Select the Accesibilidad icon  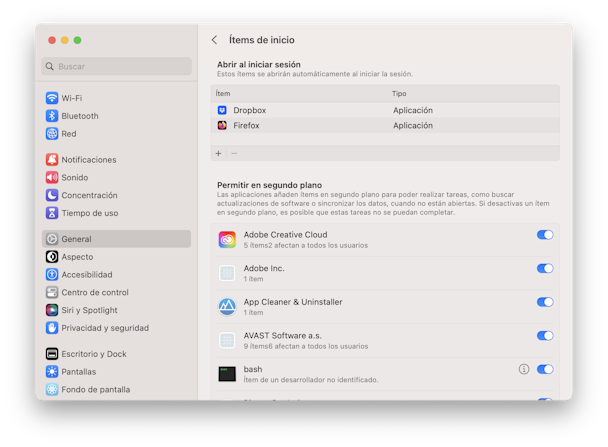pos(52,274)
